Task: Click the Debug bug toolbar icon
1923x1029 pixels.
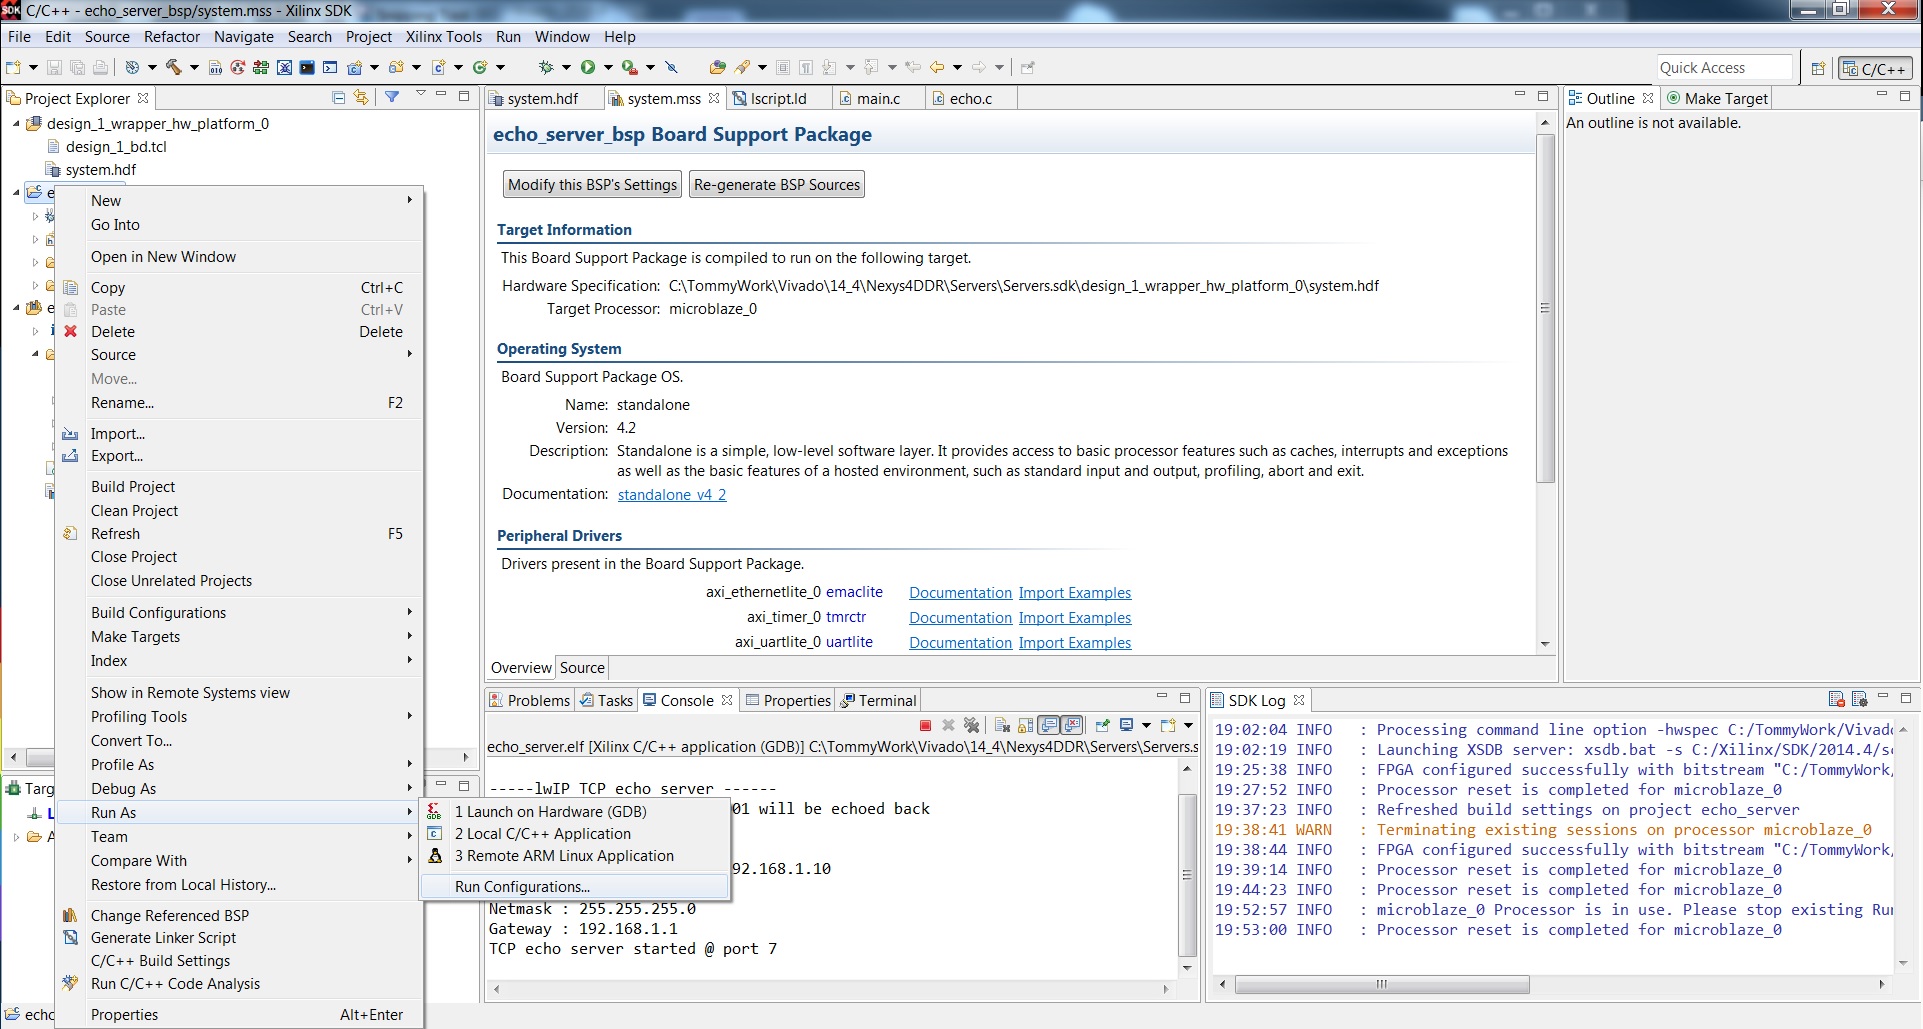Action: [x=546, y=67]
